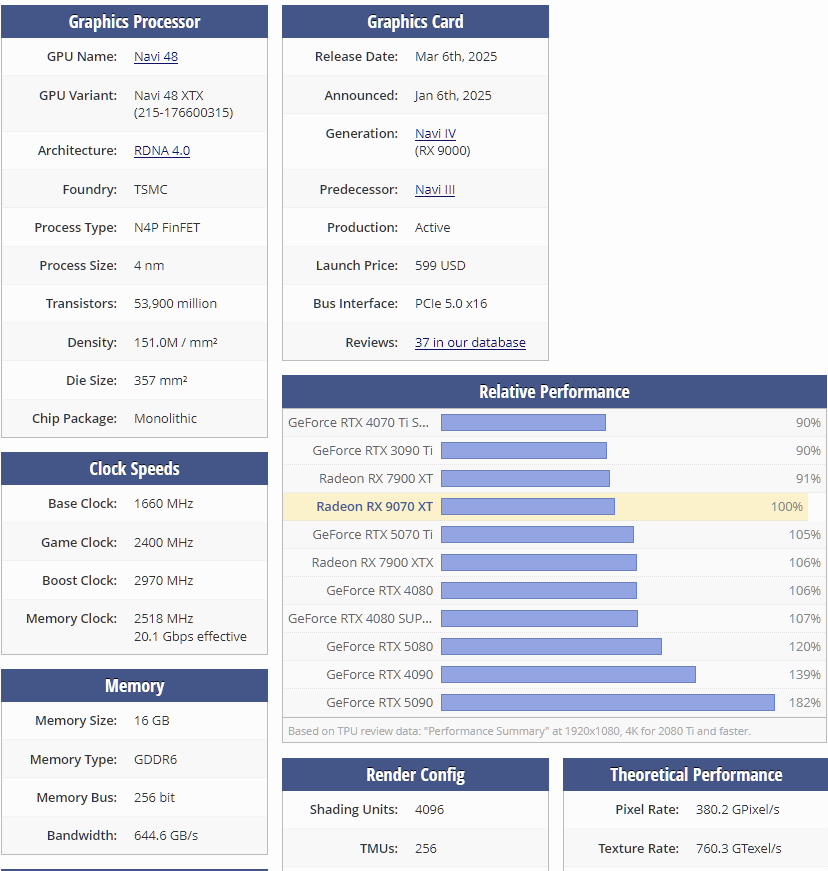Click the Graphics Processor section header
Image resolution: width=828 pixels, height=871 pixels.
(x=134, y=22)
